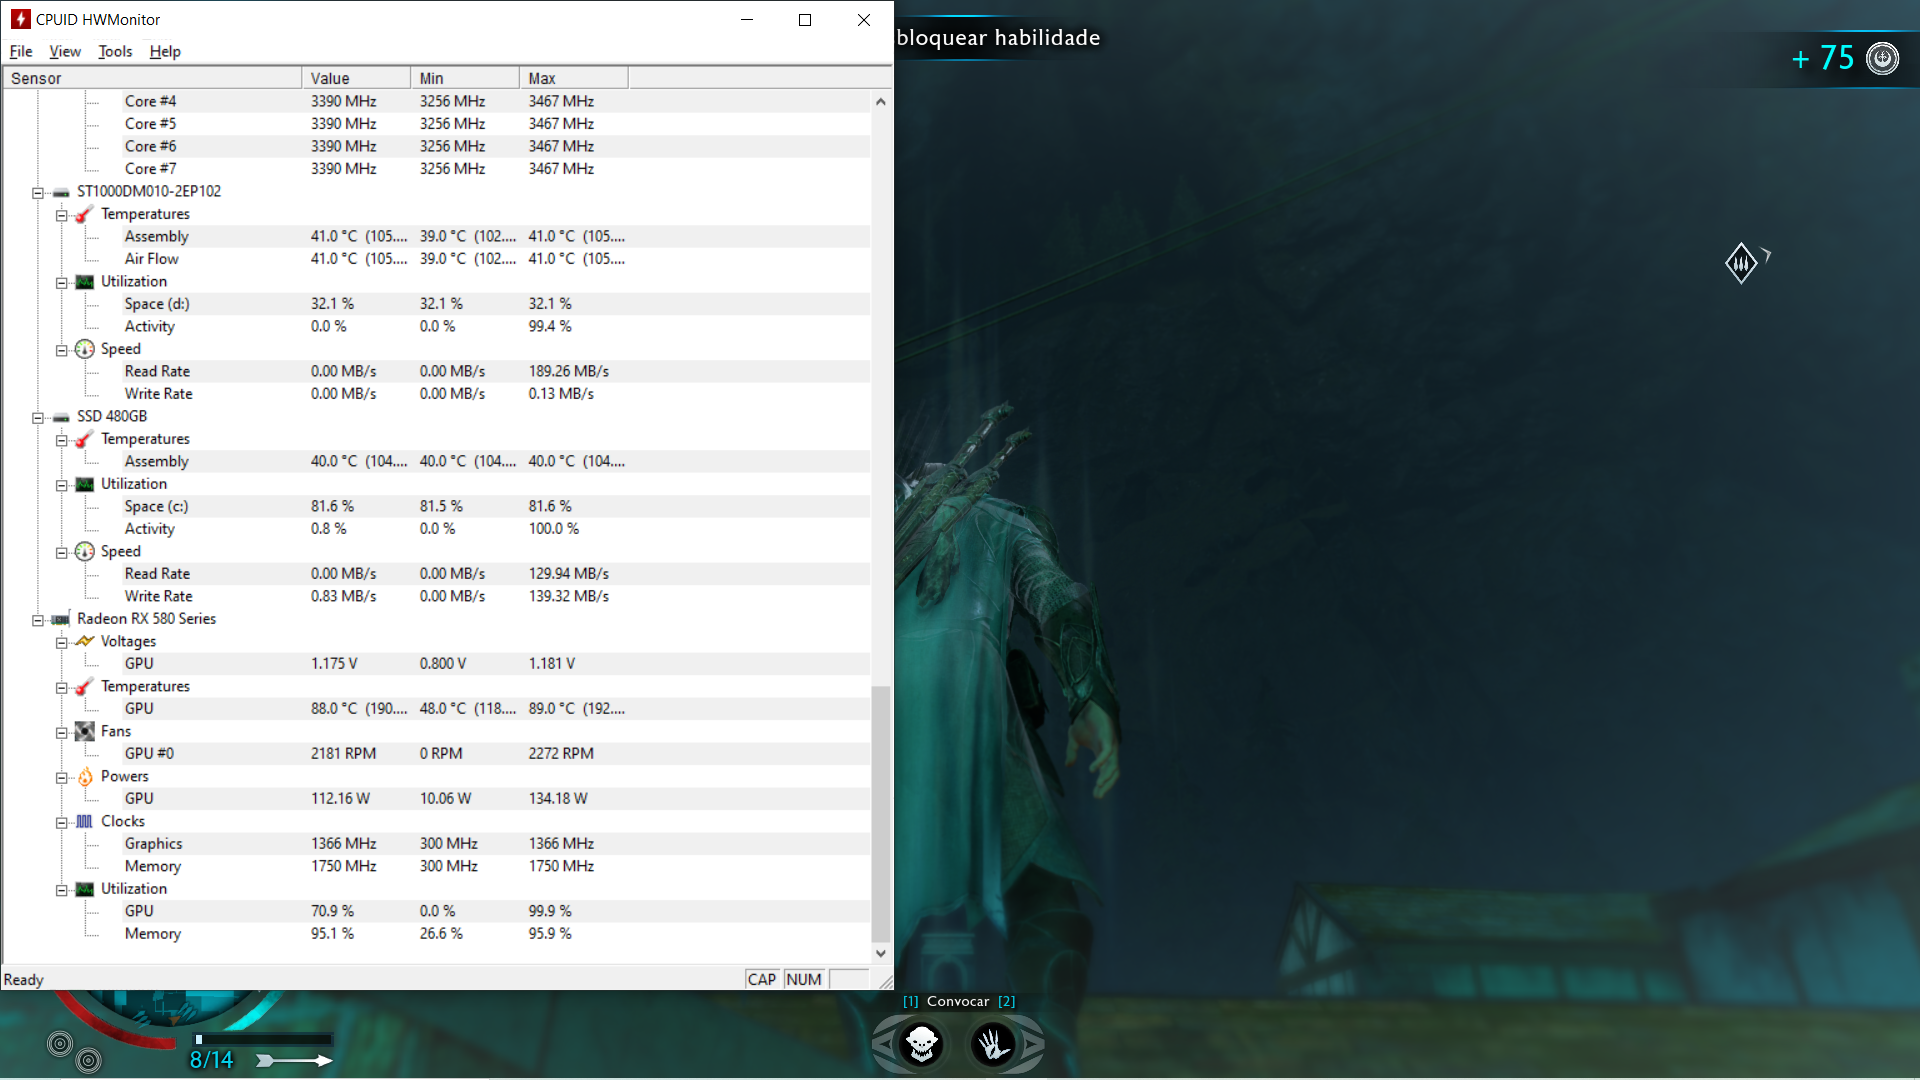Click the scroll up arrow of sensor list
Viewport: 1920px width, 1080px height.
pyautogui.click(x=880, y=101)
